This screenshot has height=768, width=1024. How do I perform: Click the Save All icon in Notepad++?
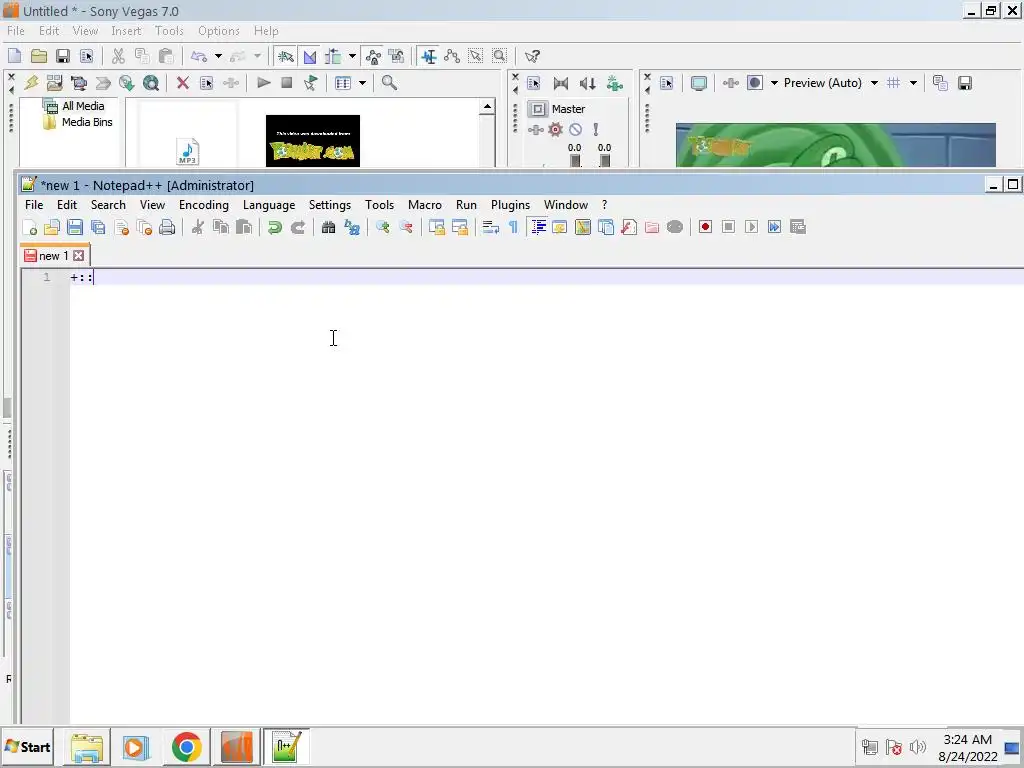[x=98, y=227]
